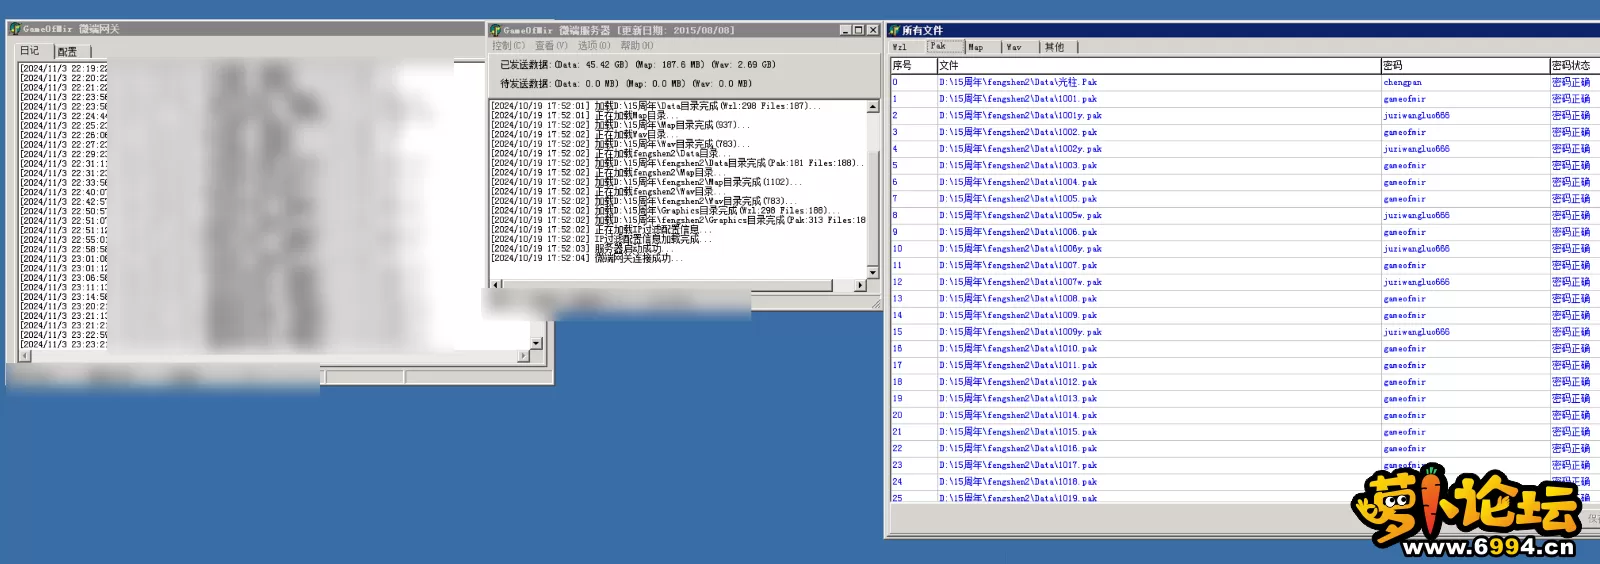Switch to the Wzl files tab

pos(900,47)
